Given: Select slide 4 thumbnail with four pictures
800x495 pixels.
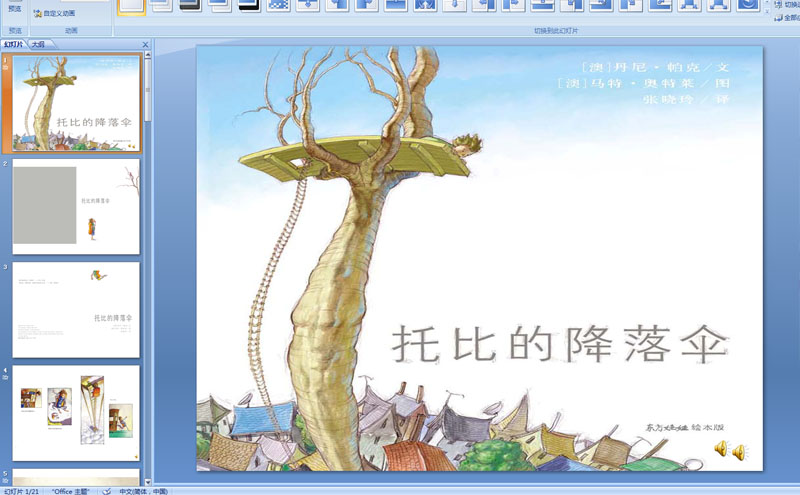Looking at the screenshot, I should point(76,413).
